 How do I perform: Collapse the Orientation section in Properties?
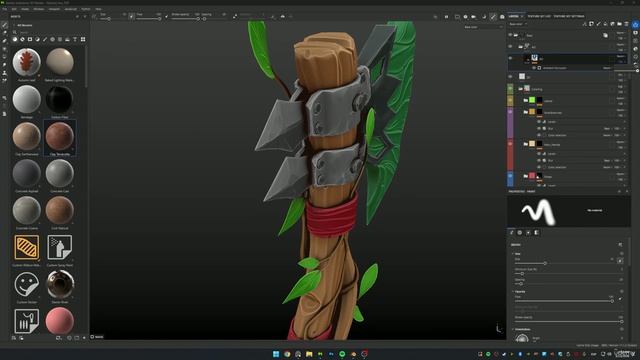click(513, 329)
